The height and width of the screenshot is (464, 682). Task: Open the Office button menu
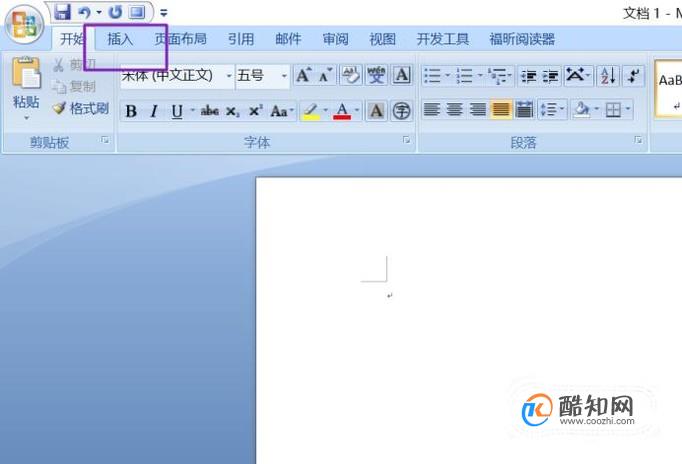point(24,24)
